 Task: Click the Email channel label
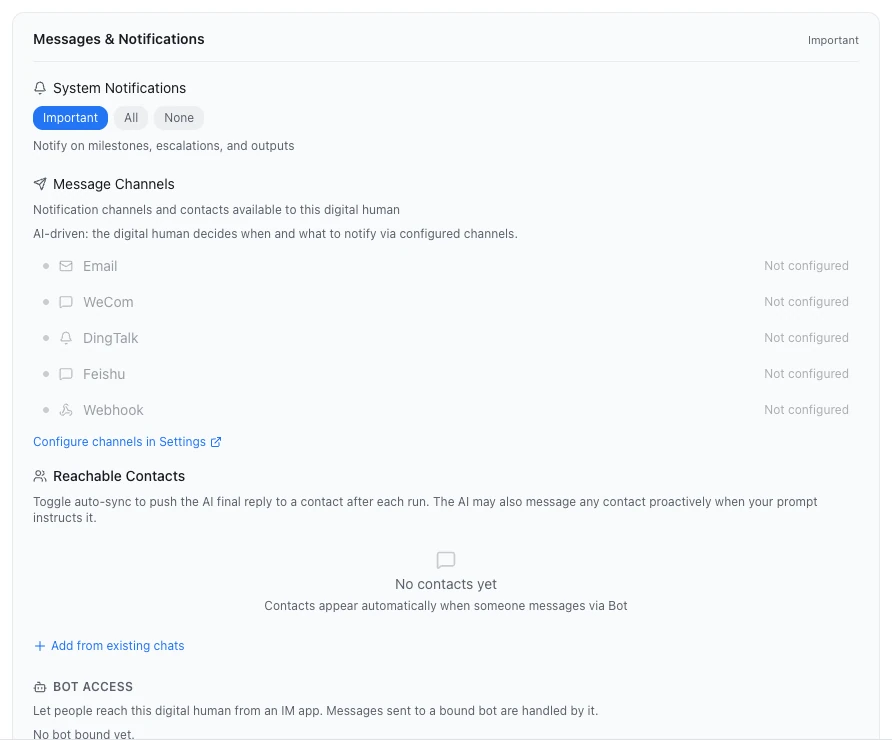click(100, 266)
